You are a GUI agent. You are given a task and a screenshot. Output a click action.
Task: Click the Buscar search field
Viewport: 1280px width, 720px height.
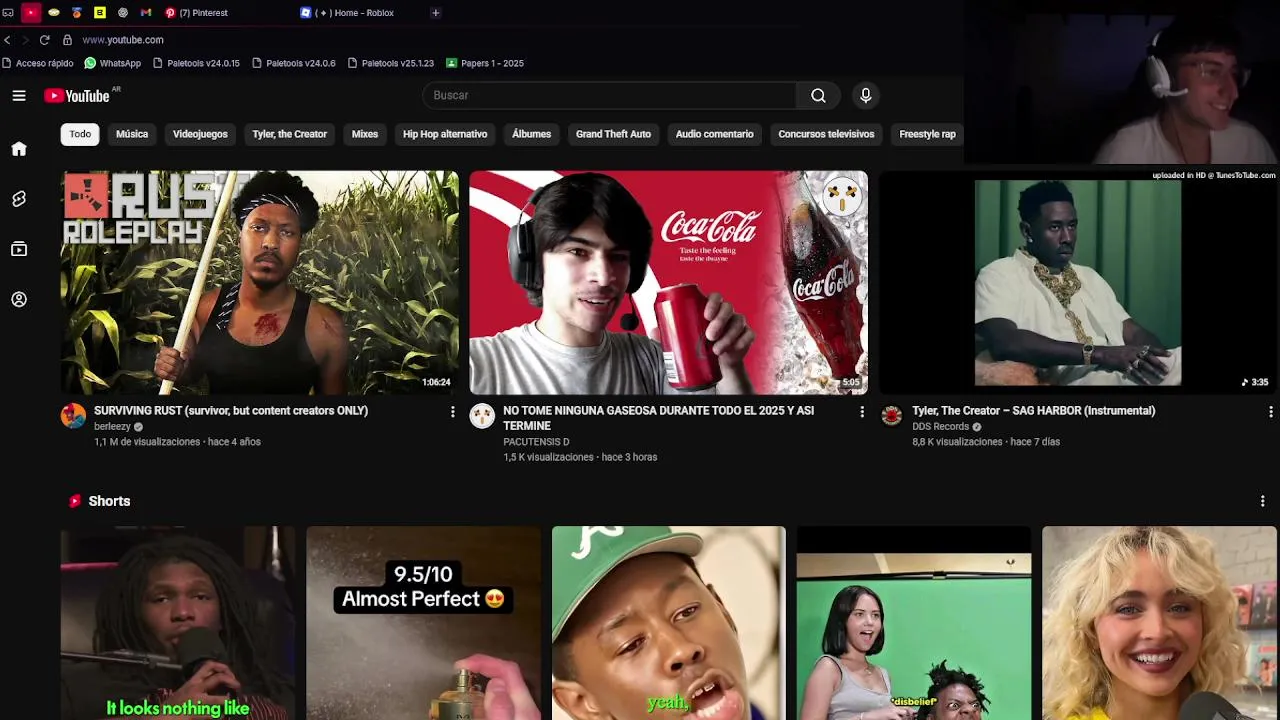[x=610, y=95]
